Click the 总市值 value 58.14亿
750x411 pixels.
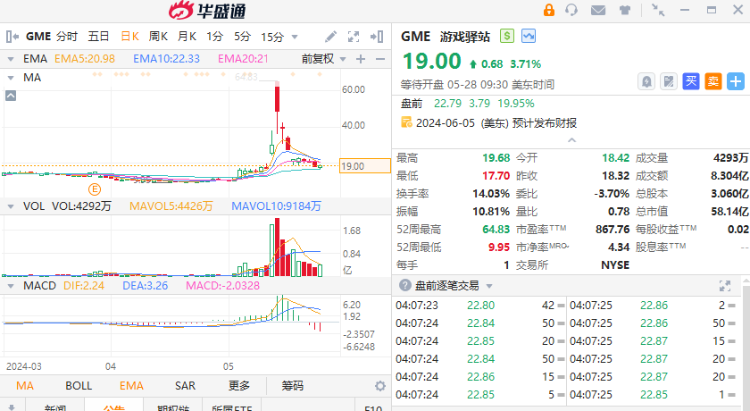pos(730,211)
